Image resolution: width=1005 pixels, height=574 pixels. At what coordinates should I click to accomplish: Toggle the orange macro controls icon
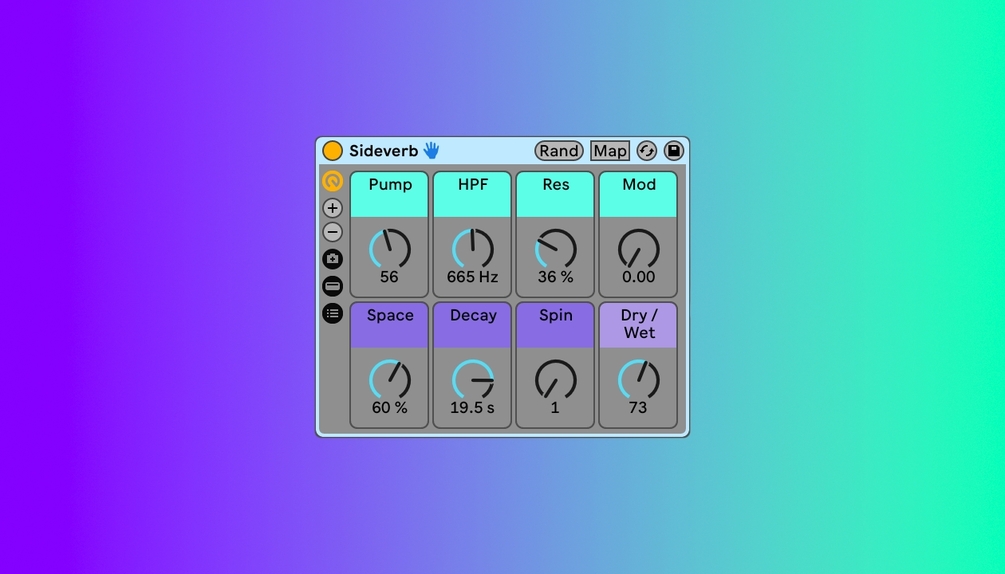point(332,181)
